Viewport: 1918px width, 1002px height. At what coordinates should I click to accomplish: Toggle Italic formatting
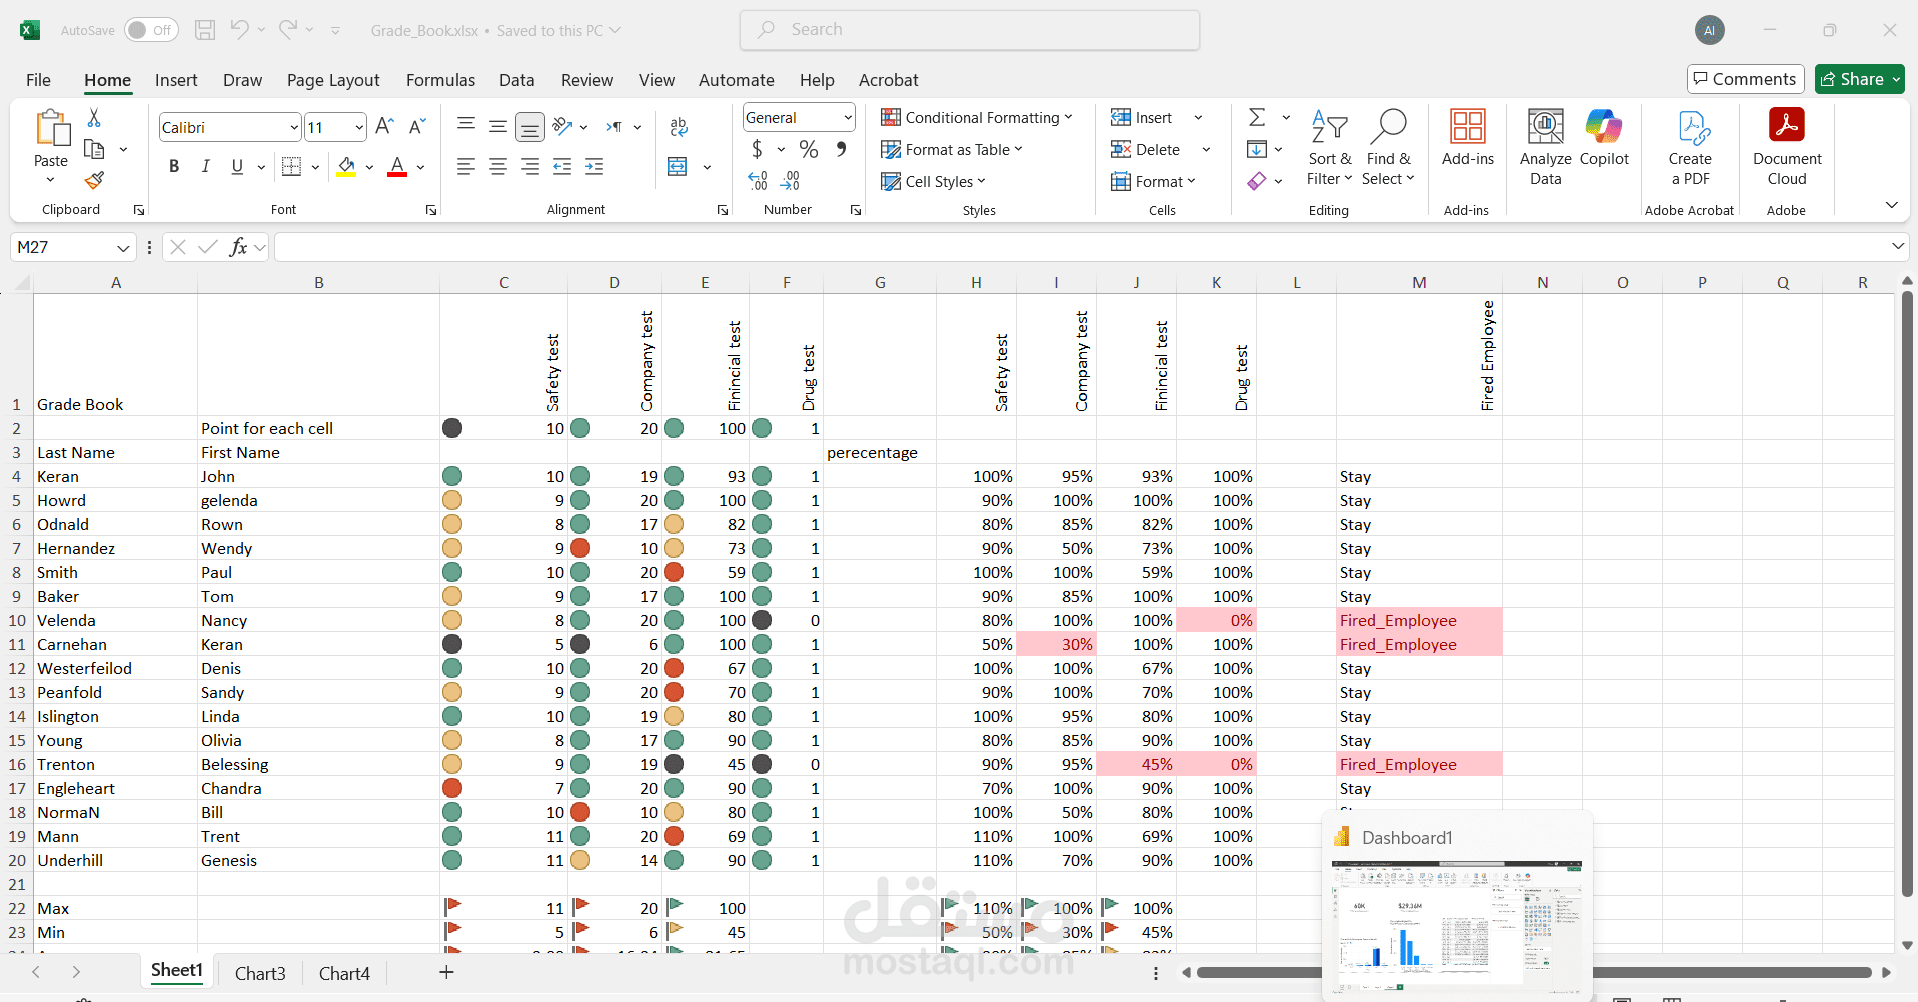[x=206, y=167]
